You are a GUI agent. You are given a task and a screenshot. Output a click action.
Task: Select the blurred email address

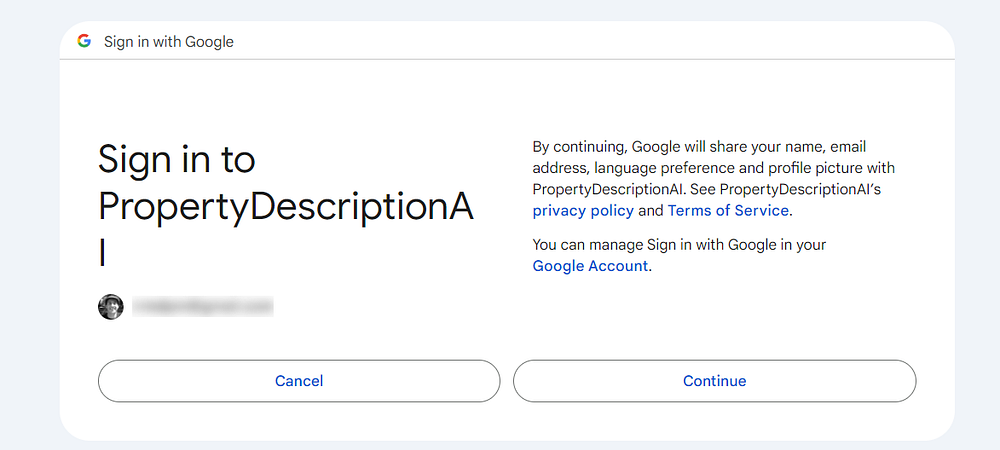(x=203, y=307)
